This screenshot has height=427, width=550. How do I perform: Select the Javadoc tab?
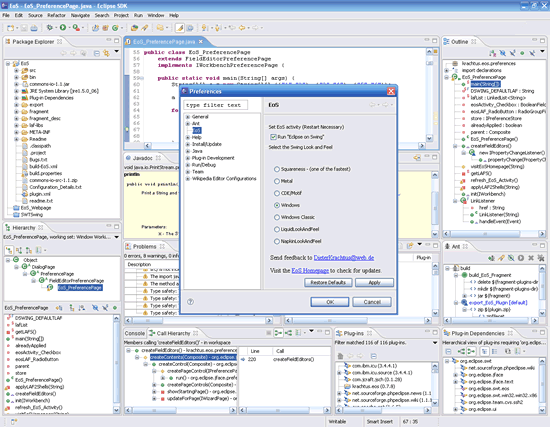(x=143, y=158)
